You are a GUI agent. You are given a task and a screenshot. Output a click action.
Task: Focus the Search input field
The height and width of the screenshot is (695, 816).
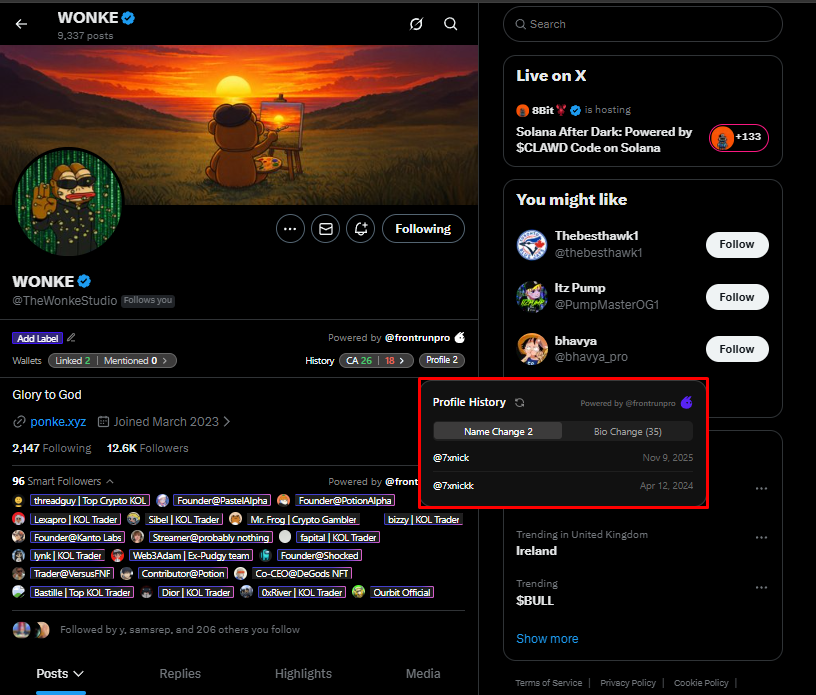pos(643,24)
